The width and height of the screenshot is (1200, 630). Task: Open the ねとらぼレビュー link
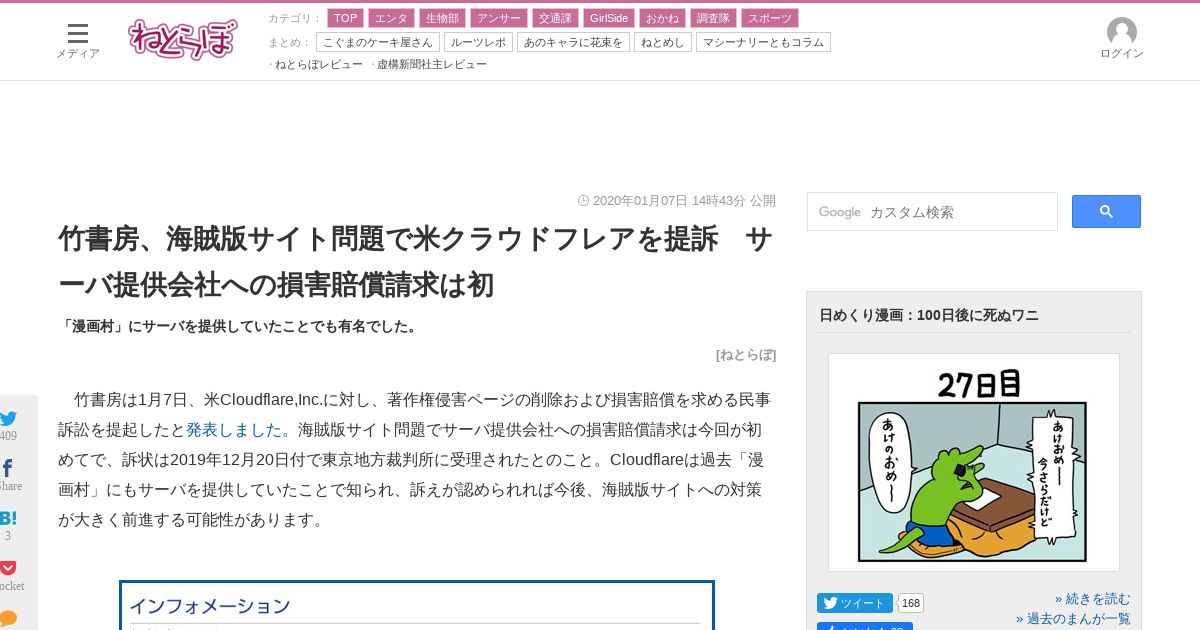coord(319,64)
